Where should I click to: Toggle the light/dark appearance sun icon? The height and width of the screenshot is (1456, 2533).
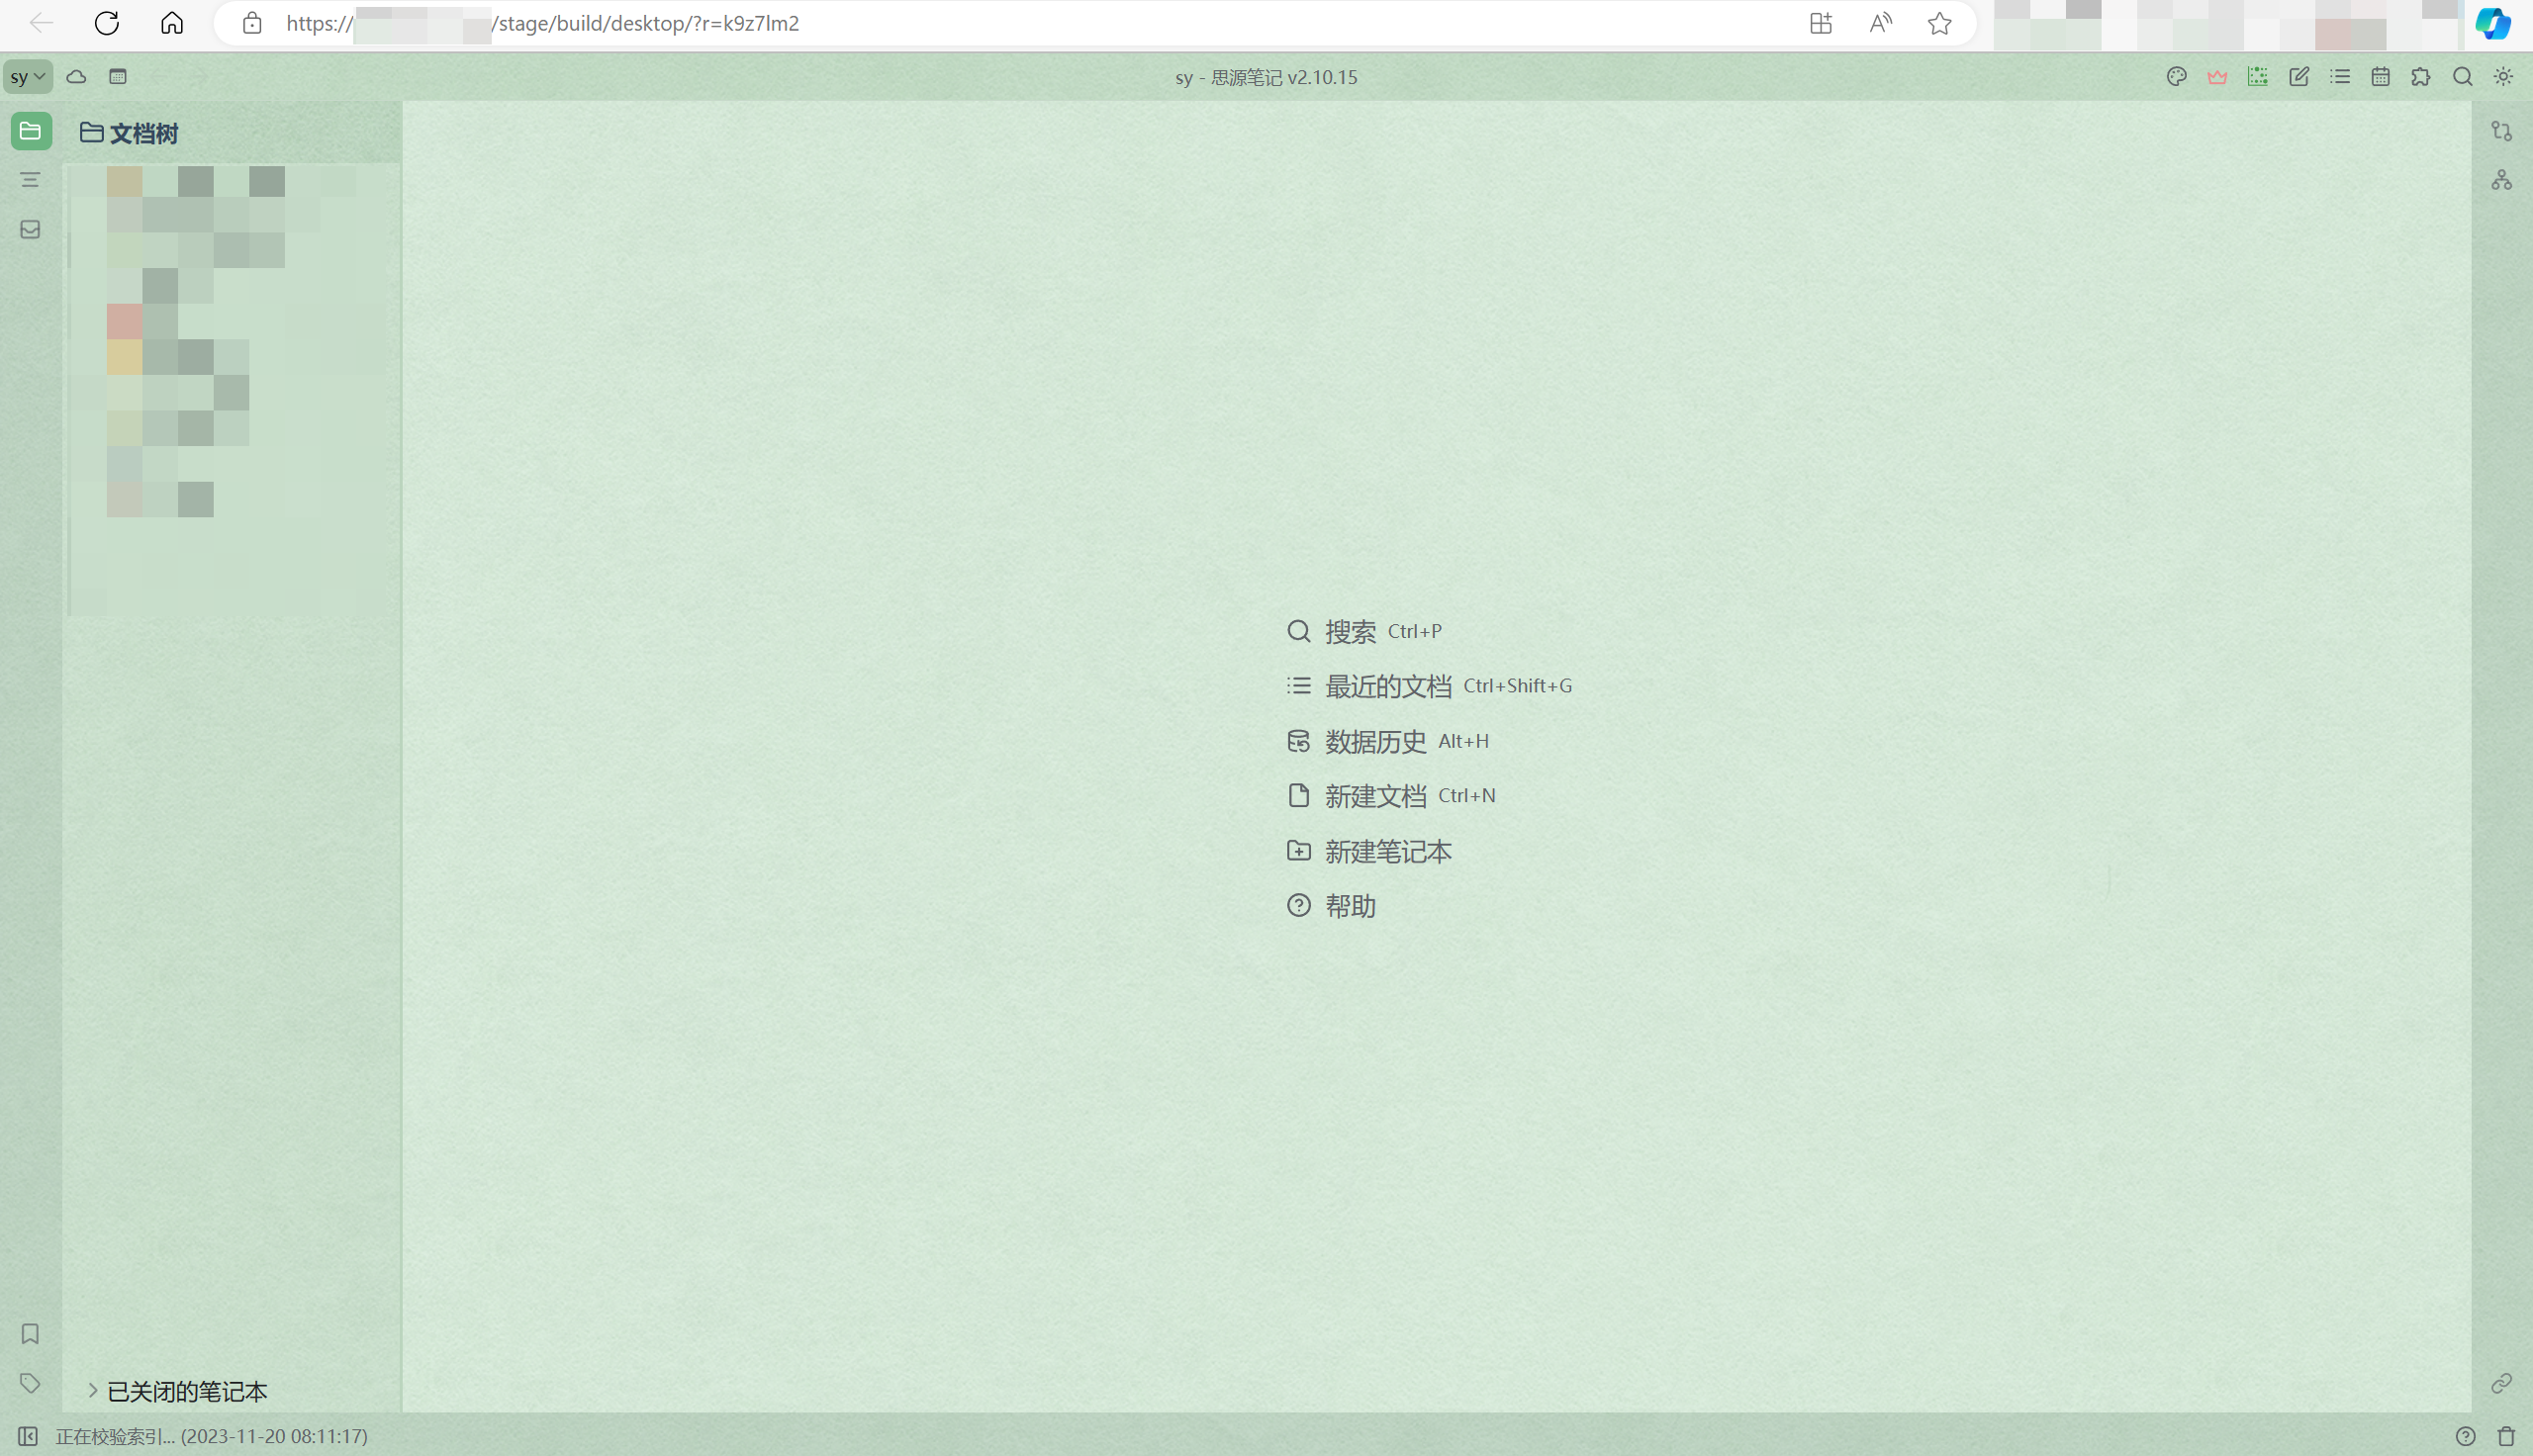click(x=2503, y=77)
